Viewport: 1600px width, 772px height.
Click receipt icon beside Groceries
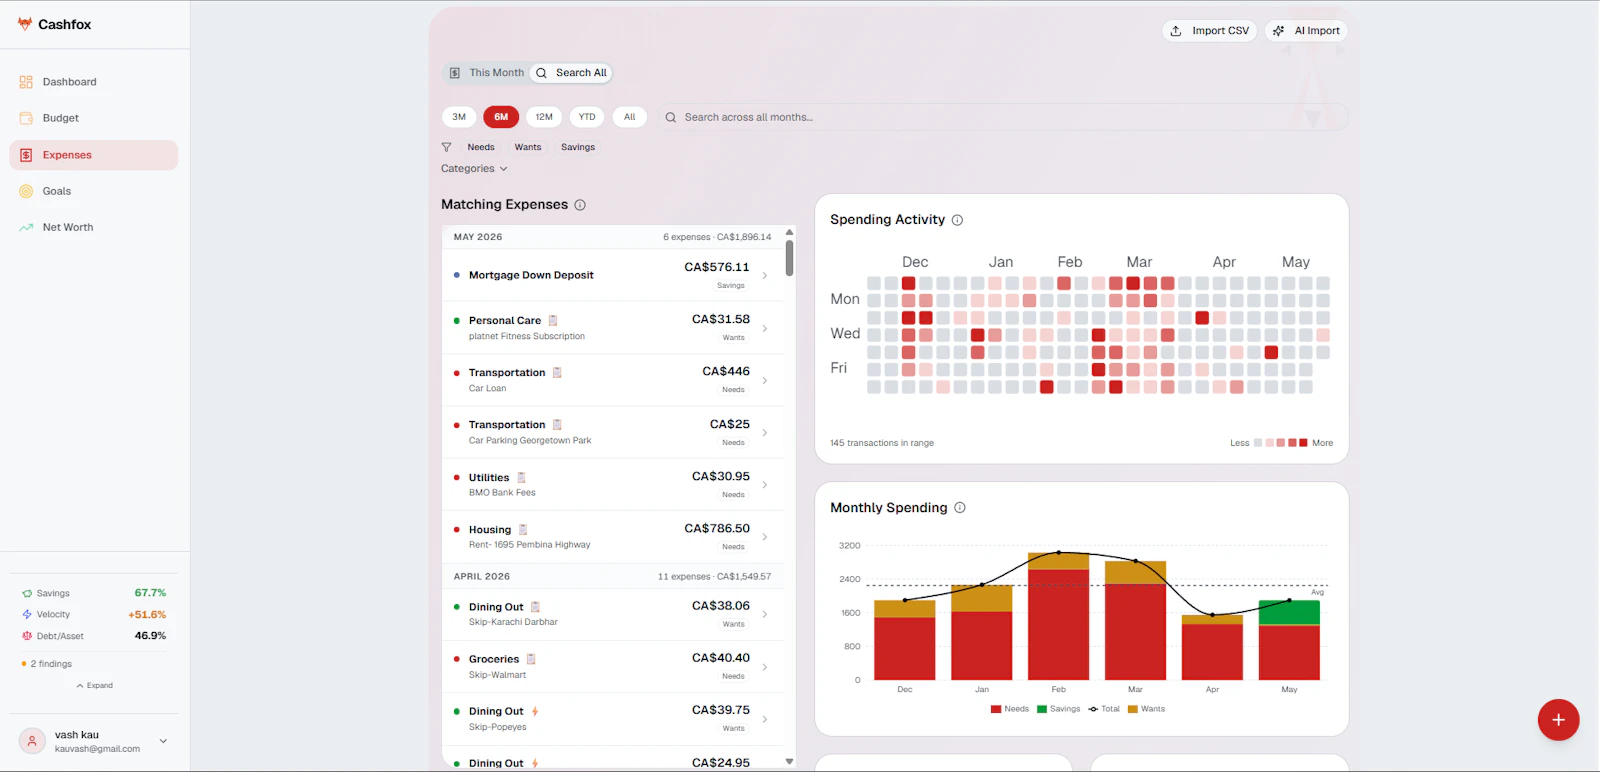[x=531, y=659]
